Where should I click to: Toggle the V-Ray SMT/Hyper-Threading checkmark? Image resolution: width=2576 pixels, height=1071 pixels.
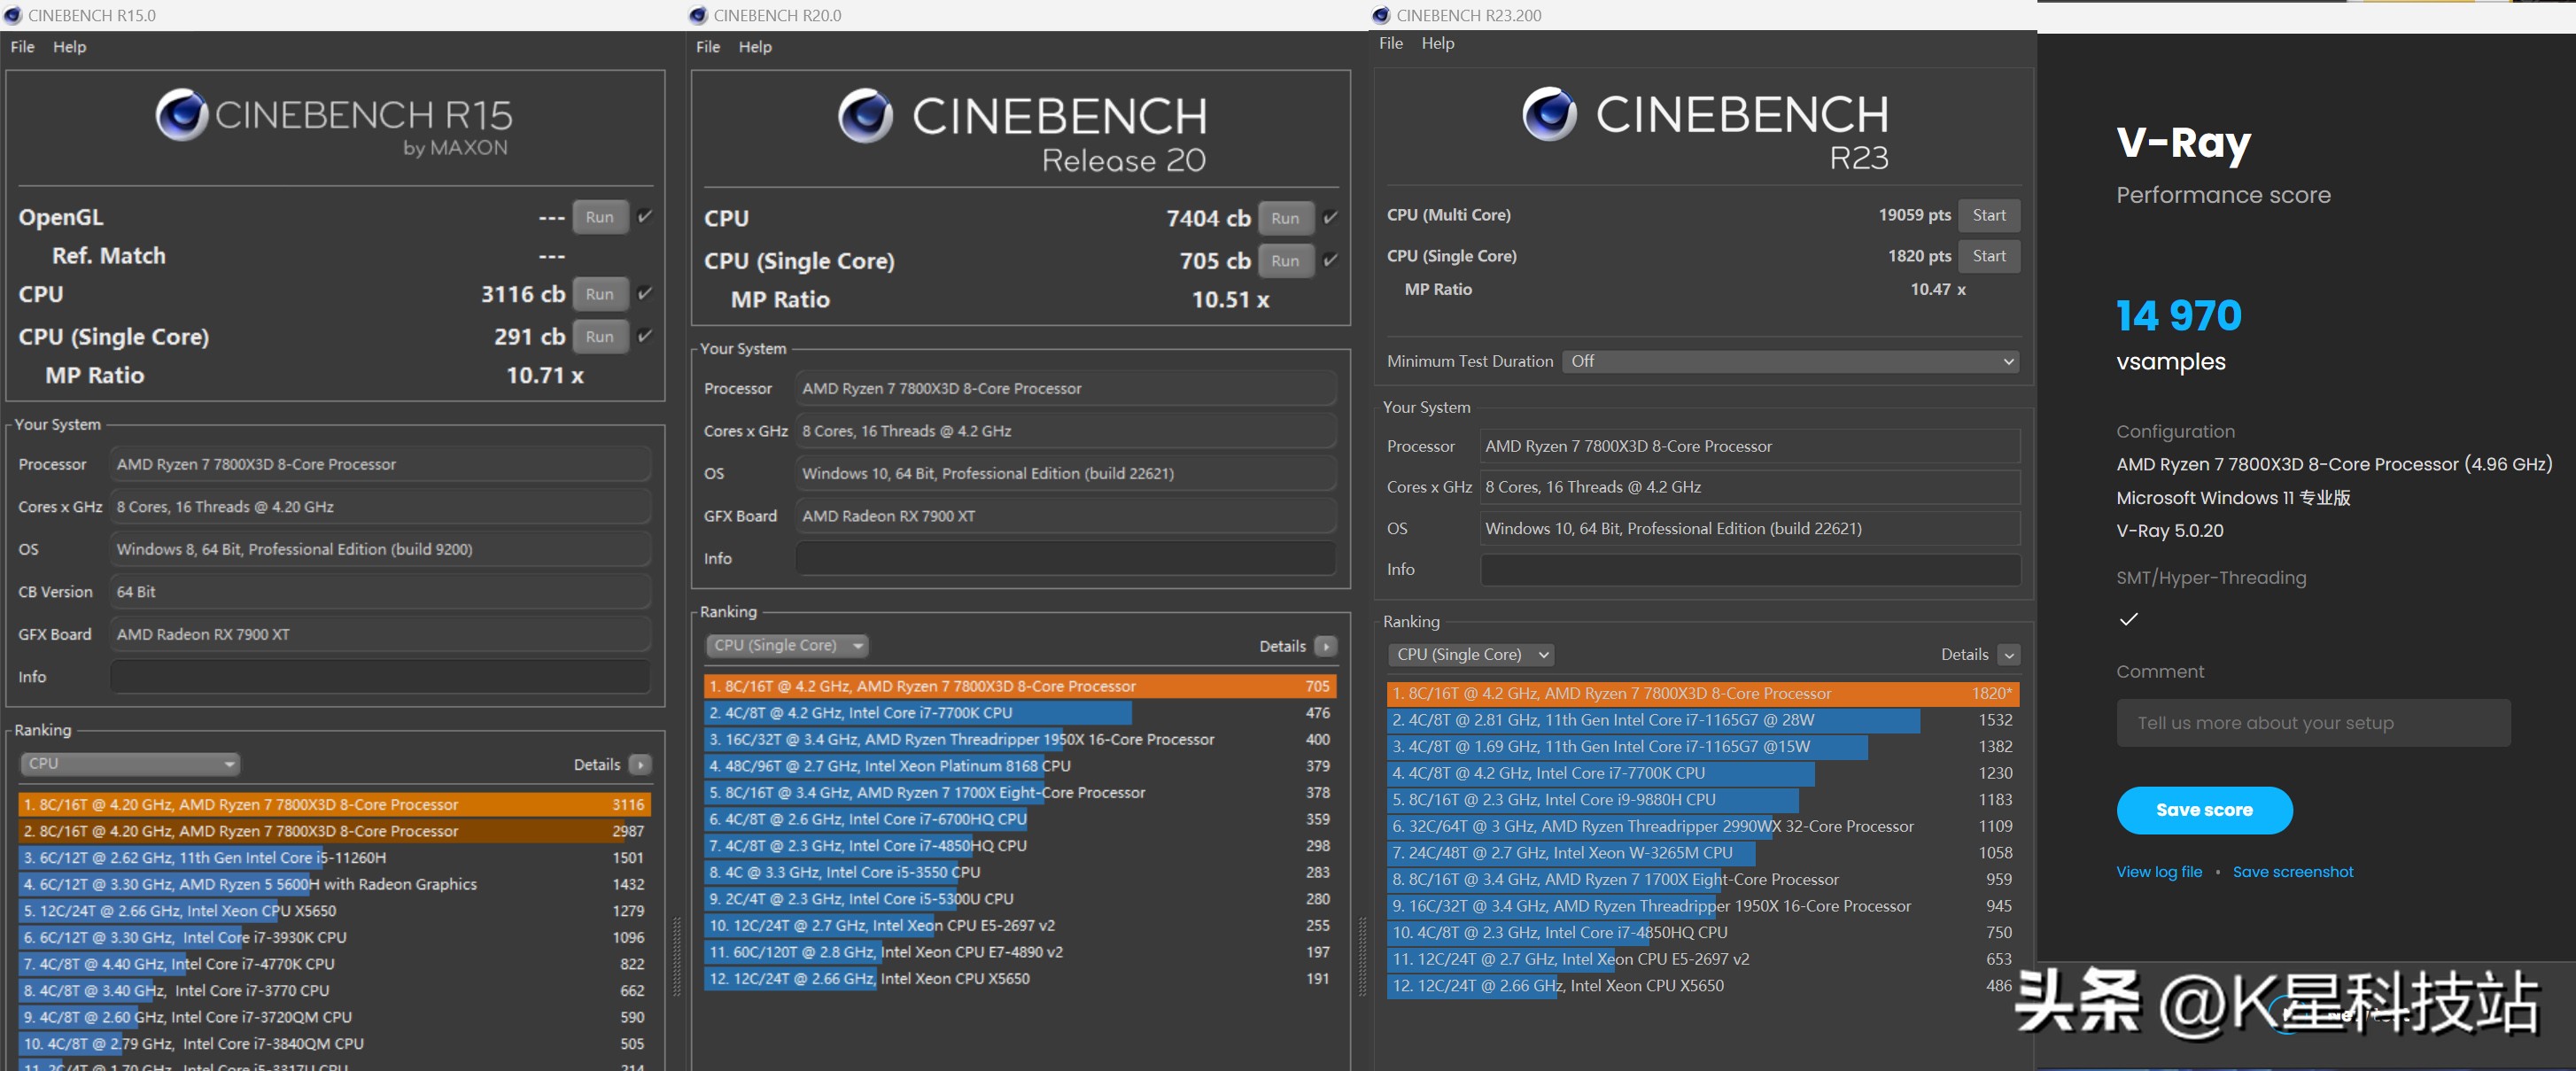point(2129,619)
